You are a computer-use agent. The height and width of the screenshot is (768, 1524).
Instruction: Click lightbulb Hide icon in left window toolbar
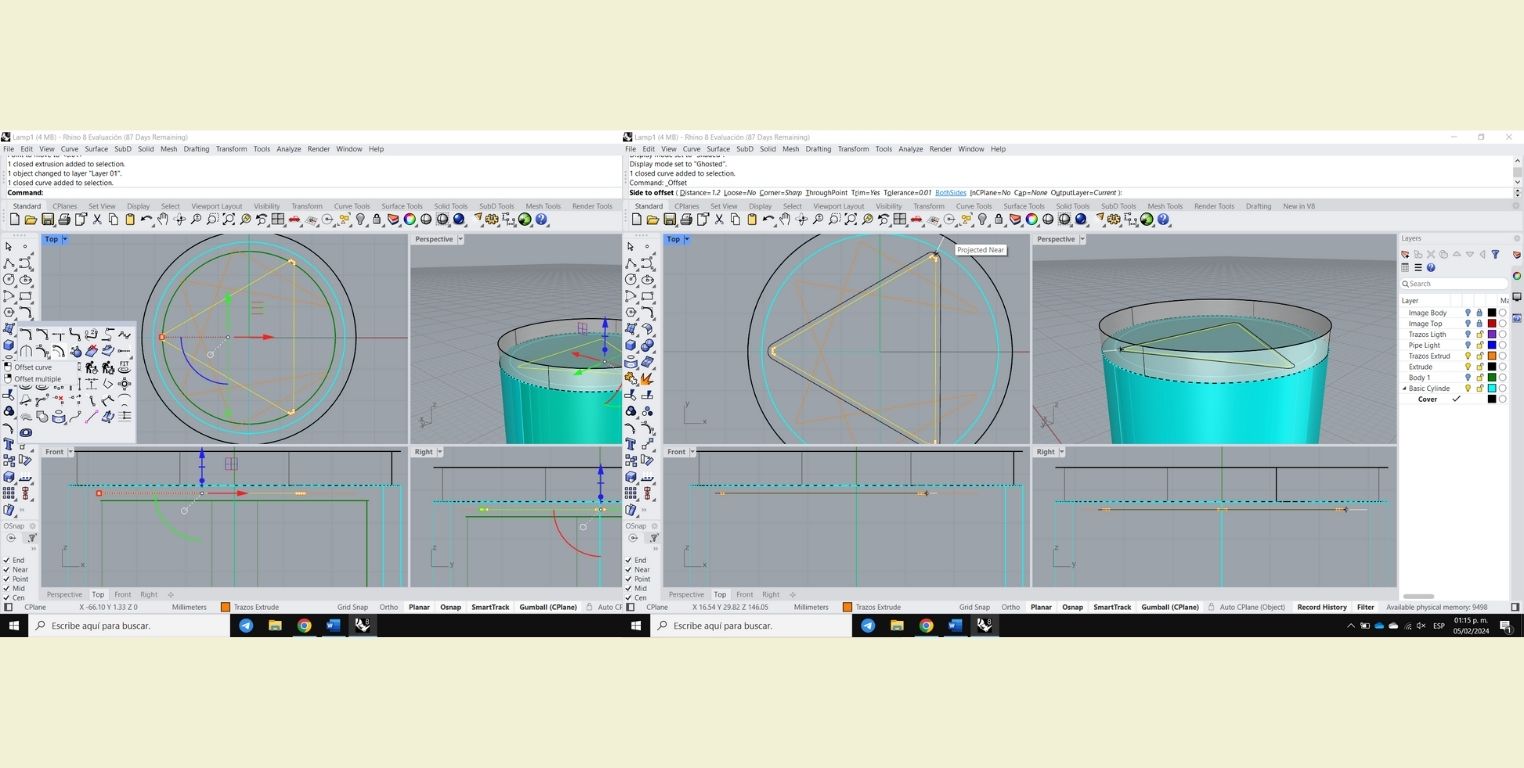[x=360, y=219]
